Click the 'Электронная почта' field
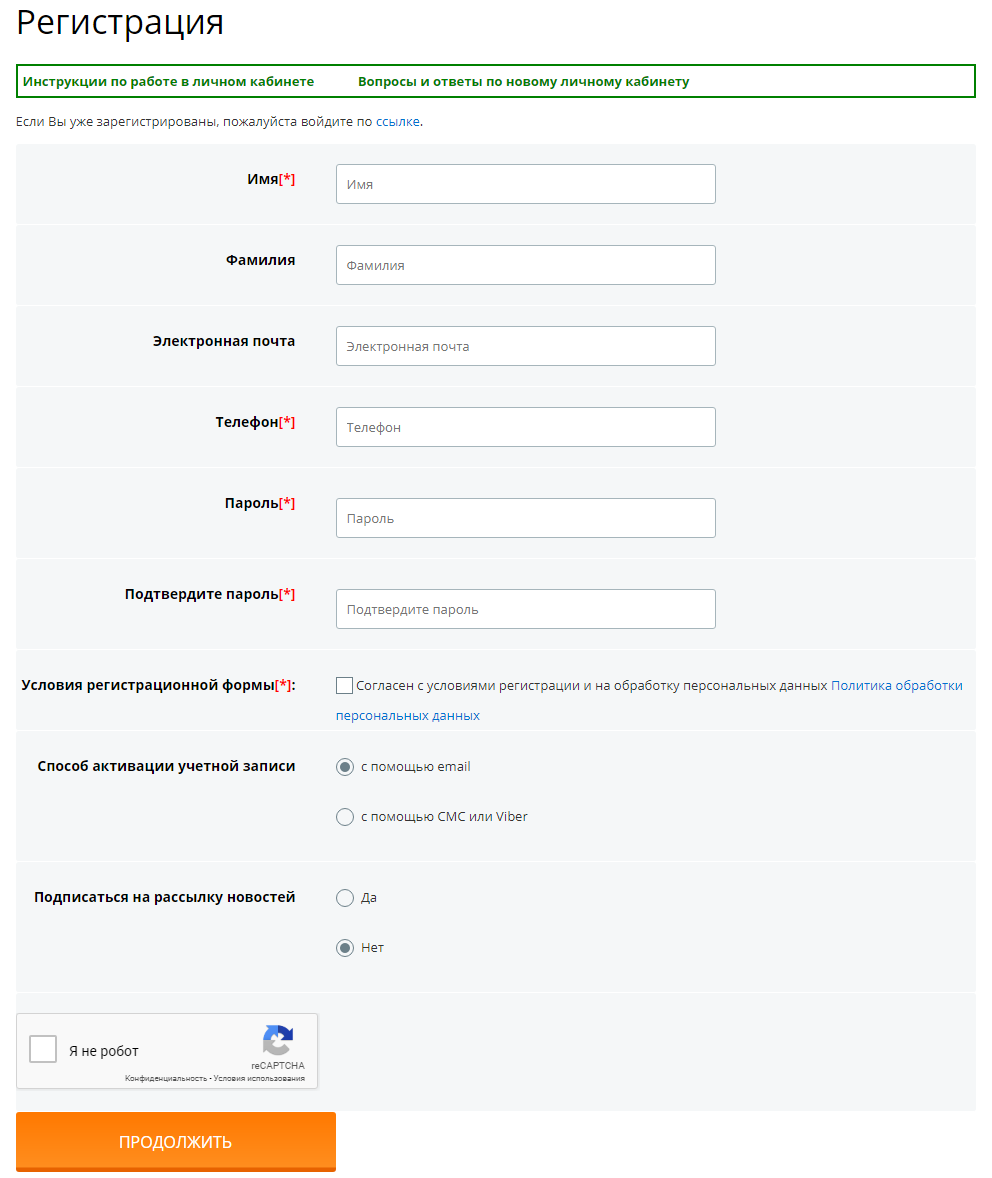This screenshot has height=1178, width=992. click(x=525, y=346)
